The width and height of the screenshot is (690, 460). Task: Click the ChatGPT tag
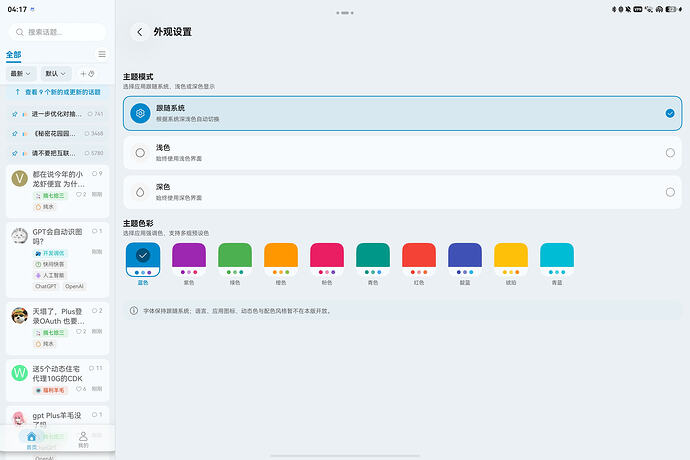pos(46,286)
